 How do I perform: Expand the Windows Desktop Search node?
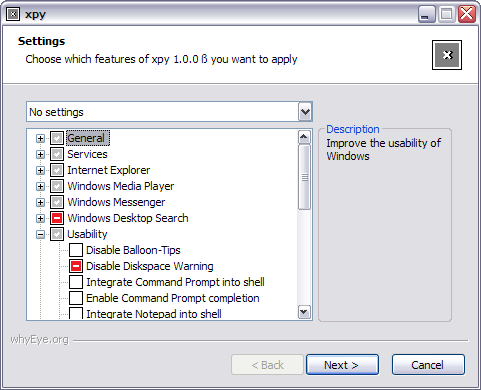click(40, 218)
